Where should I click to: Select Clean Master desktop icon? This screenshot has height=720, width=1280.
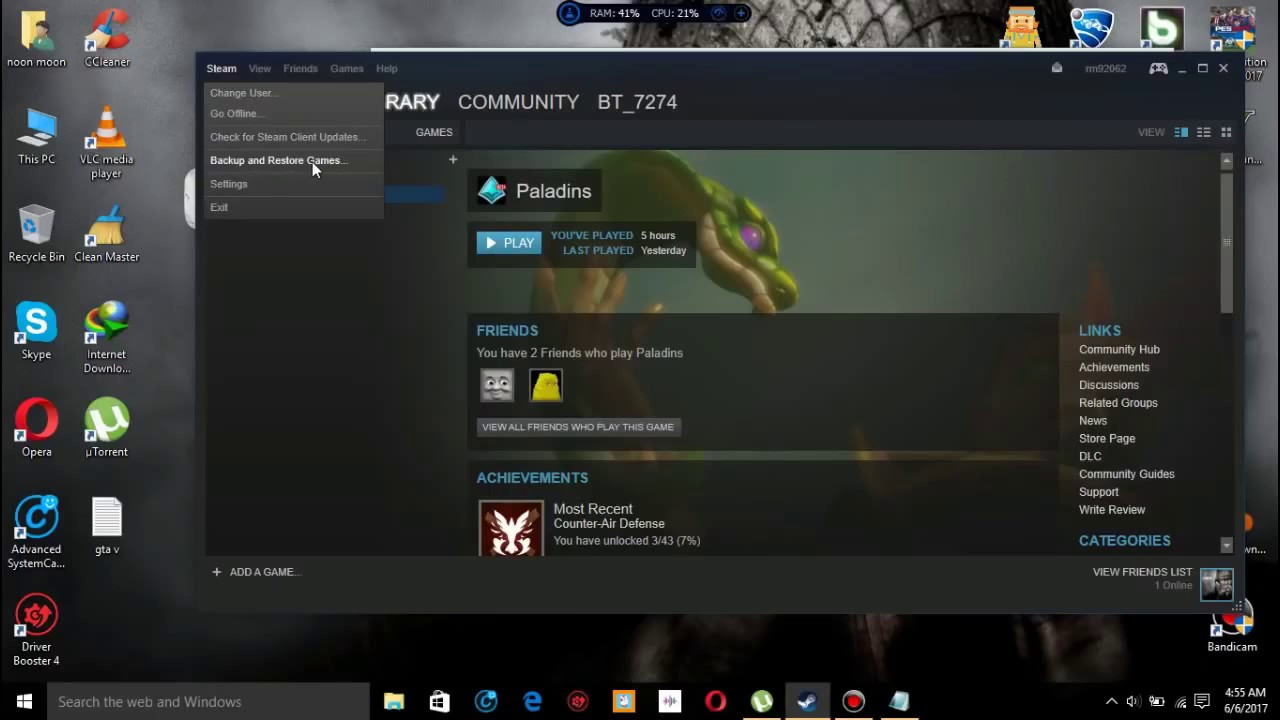(x=107, y=233)
